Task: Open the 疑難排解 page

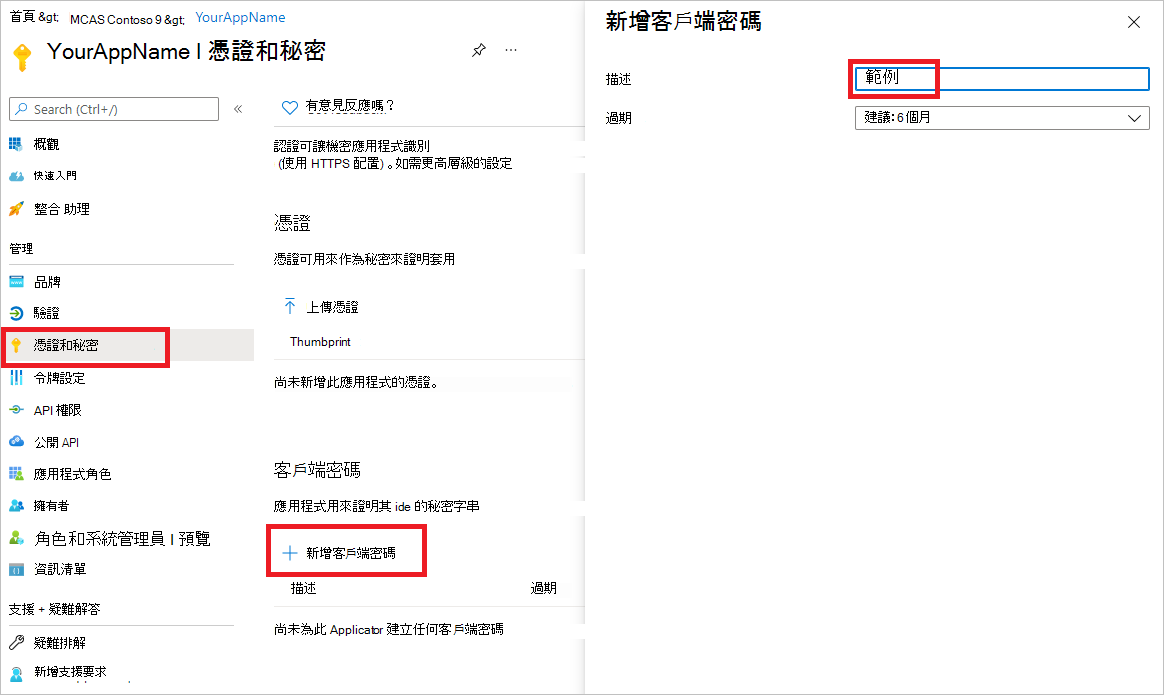Action: pyautogui.click(x=59, y=643)
